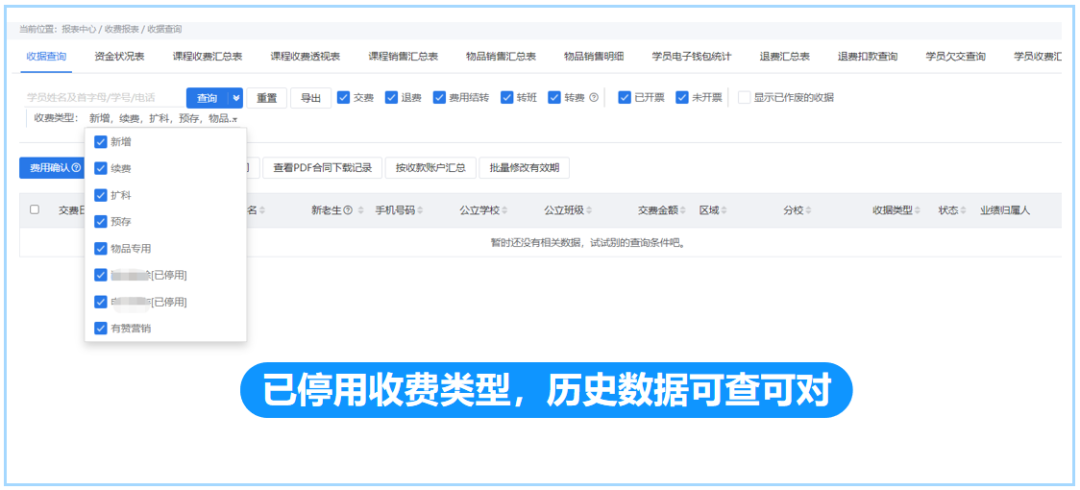Open the 收据查询 tab
Screen dimensions: 1080x490
[x=46, y=57]
